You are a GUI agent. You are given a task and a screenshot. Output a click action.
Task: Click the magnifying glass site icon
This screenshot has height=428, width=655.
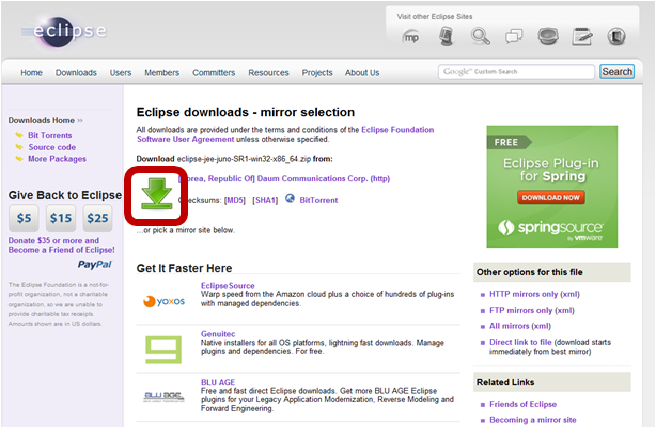click(x=480, y=36)
